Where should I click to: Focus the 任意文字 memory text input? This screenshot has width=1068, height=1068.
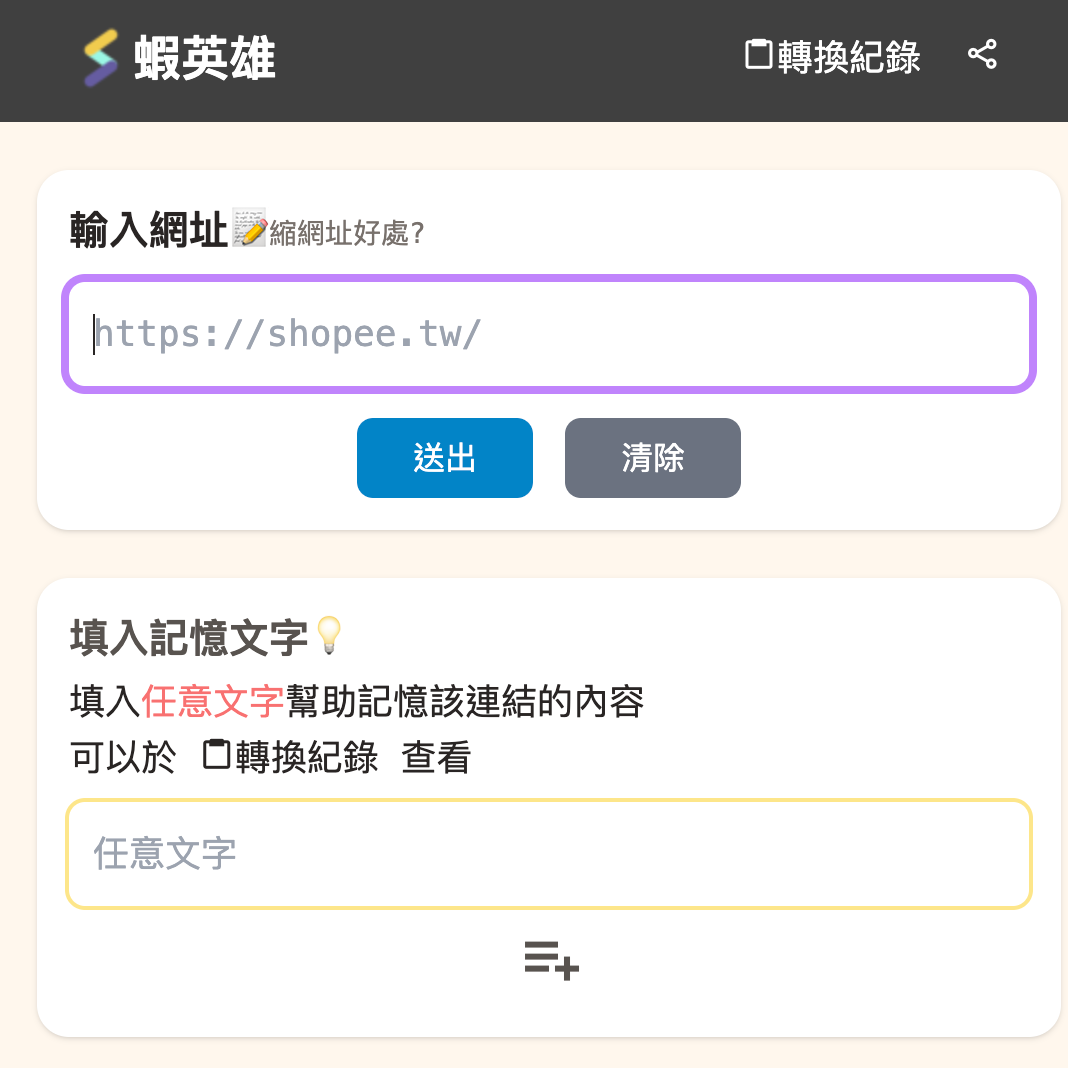548,854
